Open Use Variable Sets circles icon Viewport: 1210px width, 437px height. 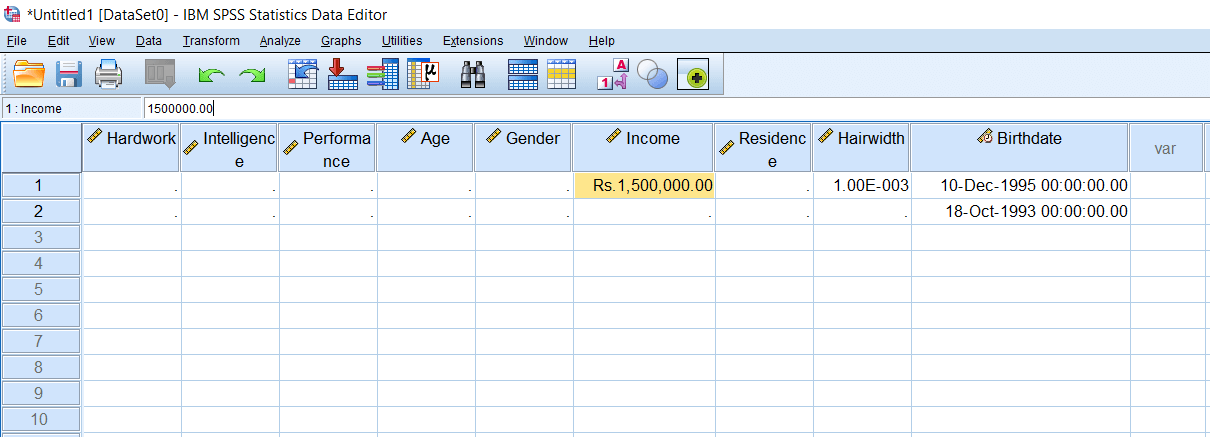(x=652, y=74)
